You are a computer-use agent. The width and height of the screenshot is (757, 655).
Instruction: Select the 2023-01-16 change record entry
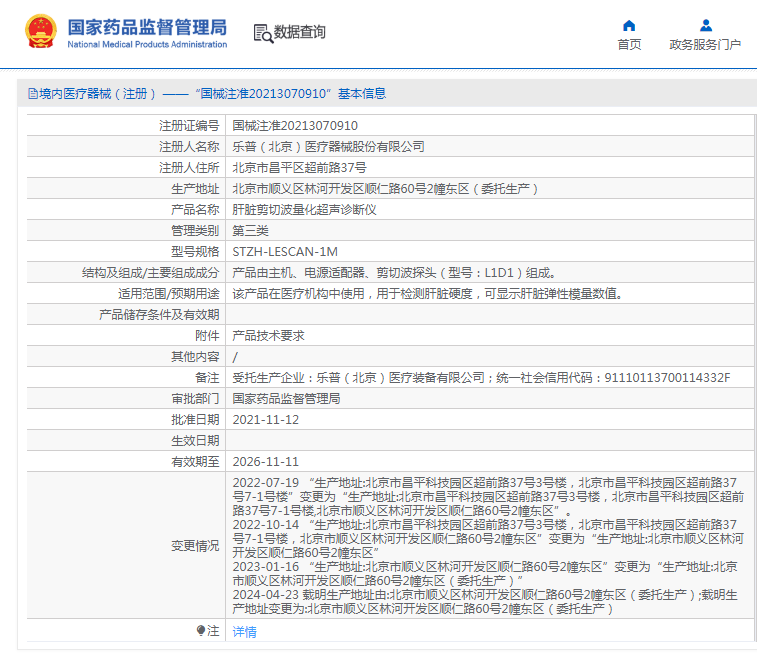click(485, 573)
